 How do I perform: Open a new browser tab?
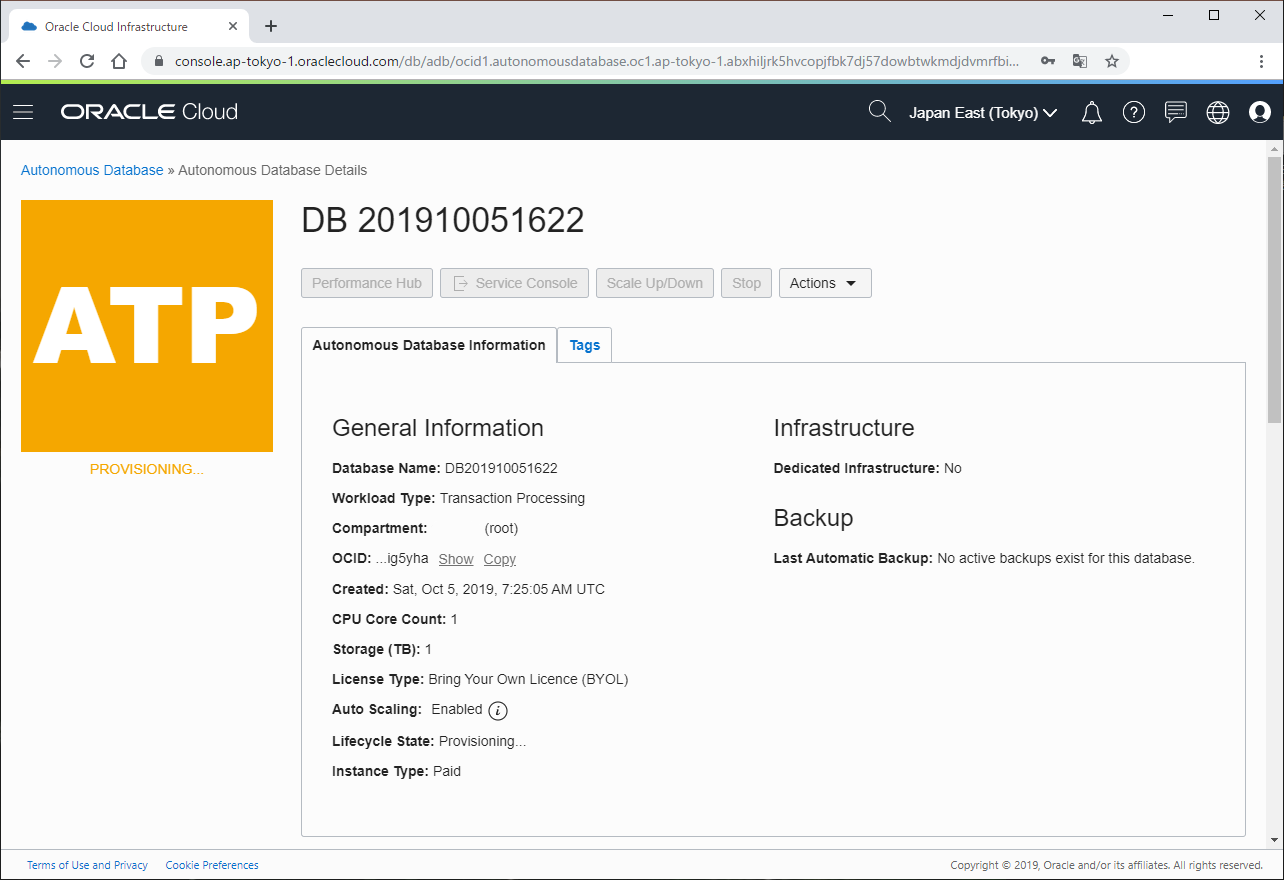pyautogui.click(x=270, y=26)
